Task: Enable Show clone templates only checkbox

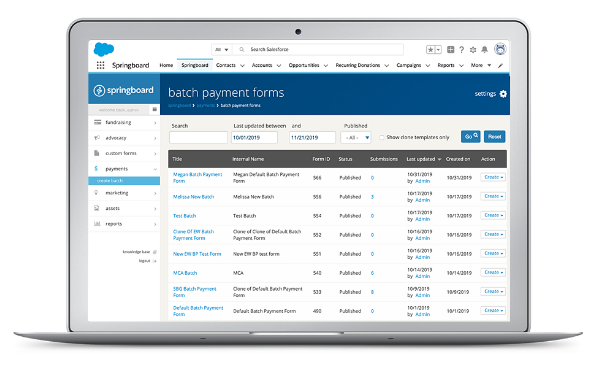Action: click(382, 138)
